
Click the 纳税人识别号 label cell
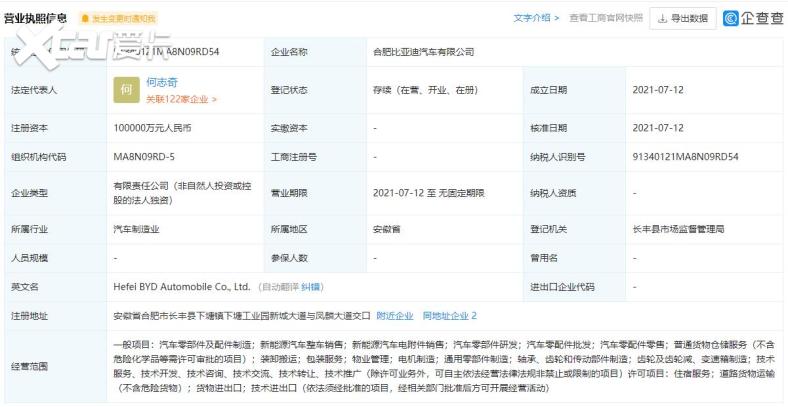click(x=575, y=157)
